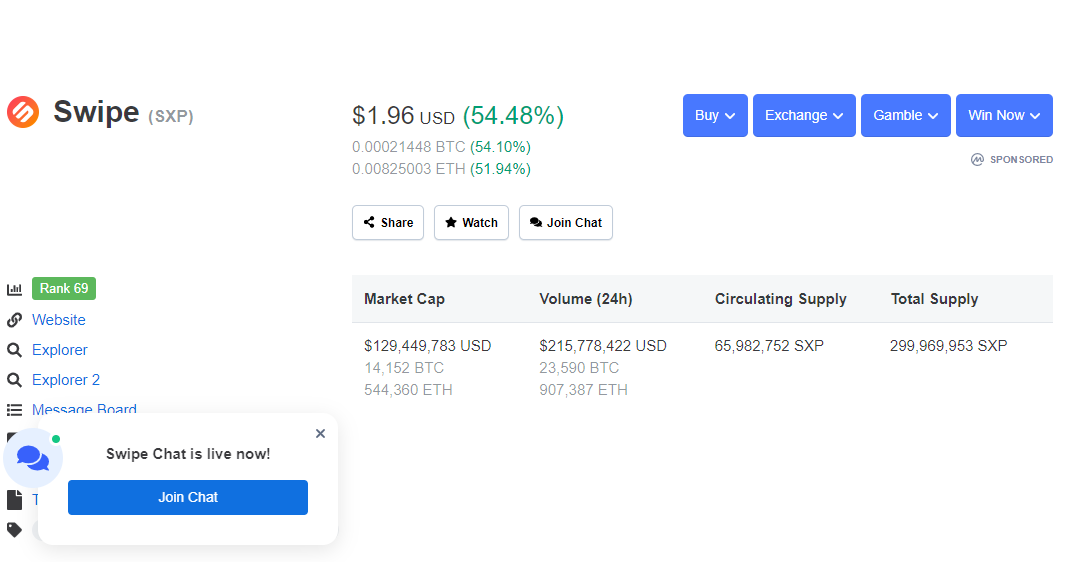Click the Swipe coin logo icon

pyautogui.click(x=23, y=112)
